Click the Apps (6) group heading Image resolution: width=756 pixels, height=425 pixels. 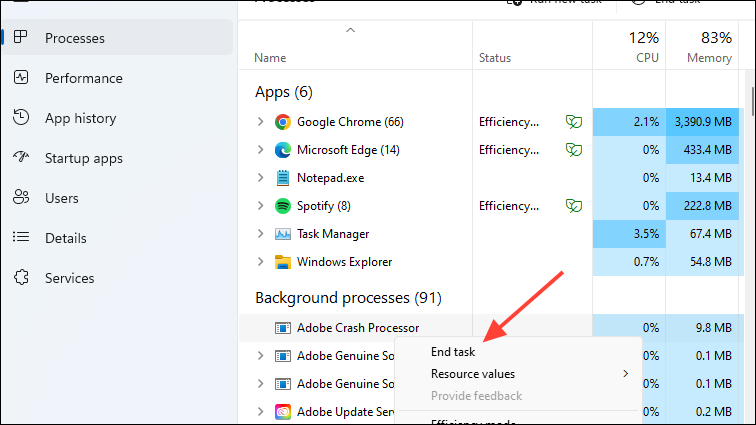click(x=284, y=92)
